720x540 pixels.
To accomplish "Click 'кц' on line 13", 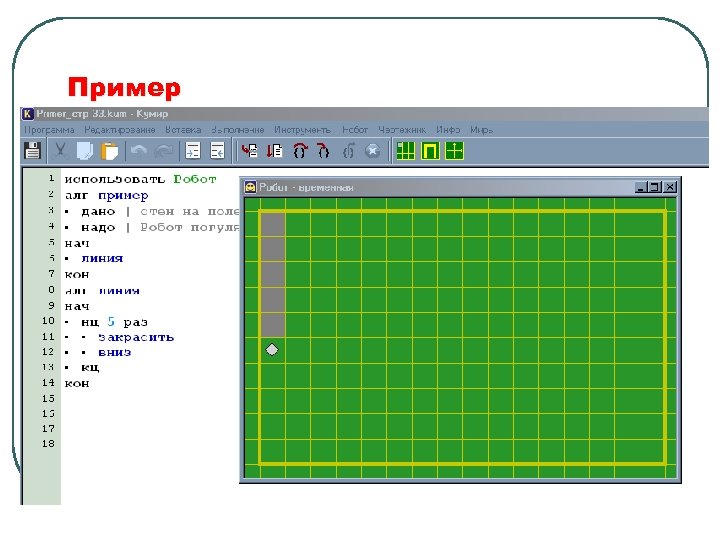I will tap(90, 368).
